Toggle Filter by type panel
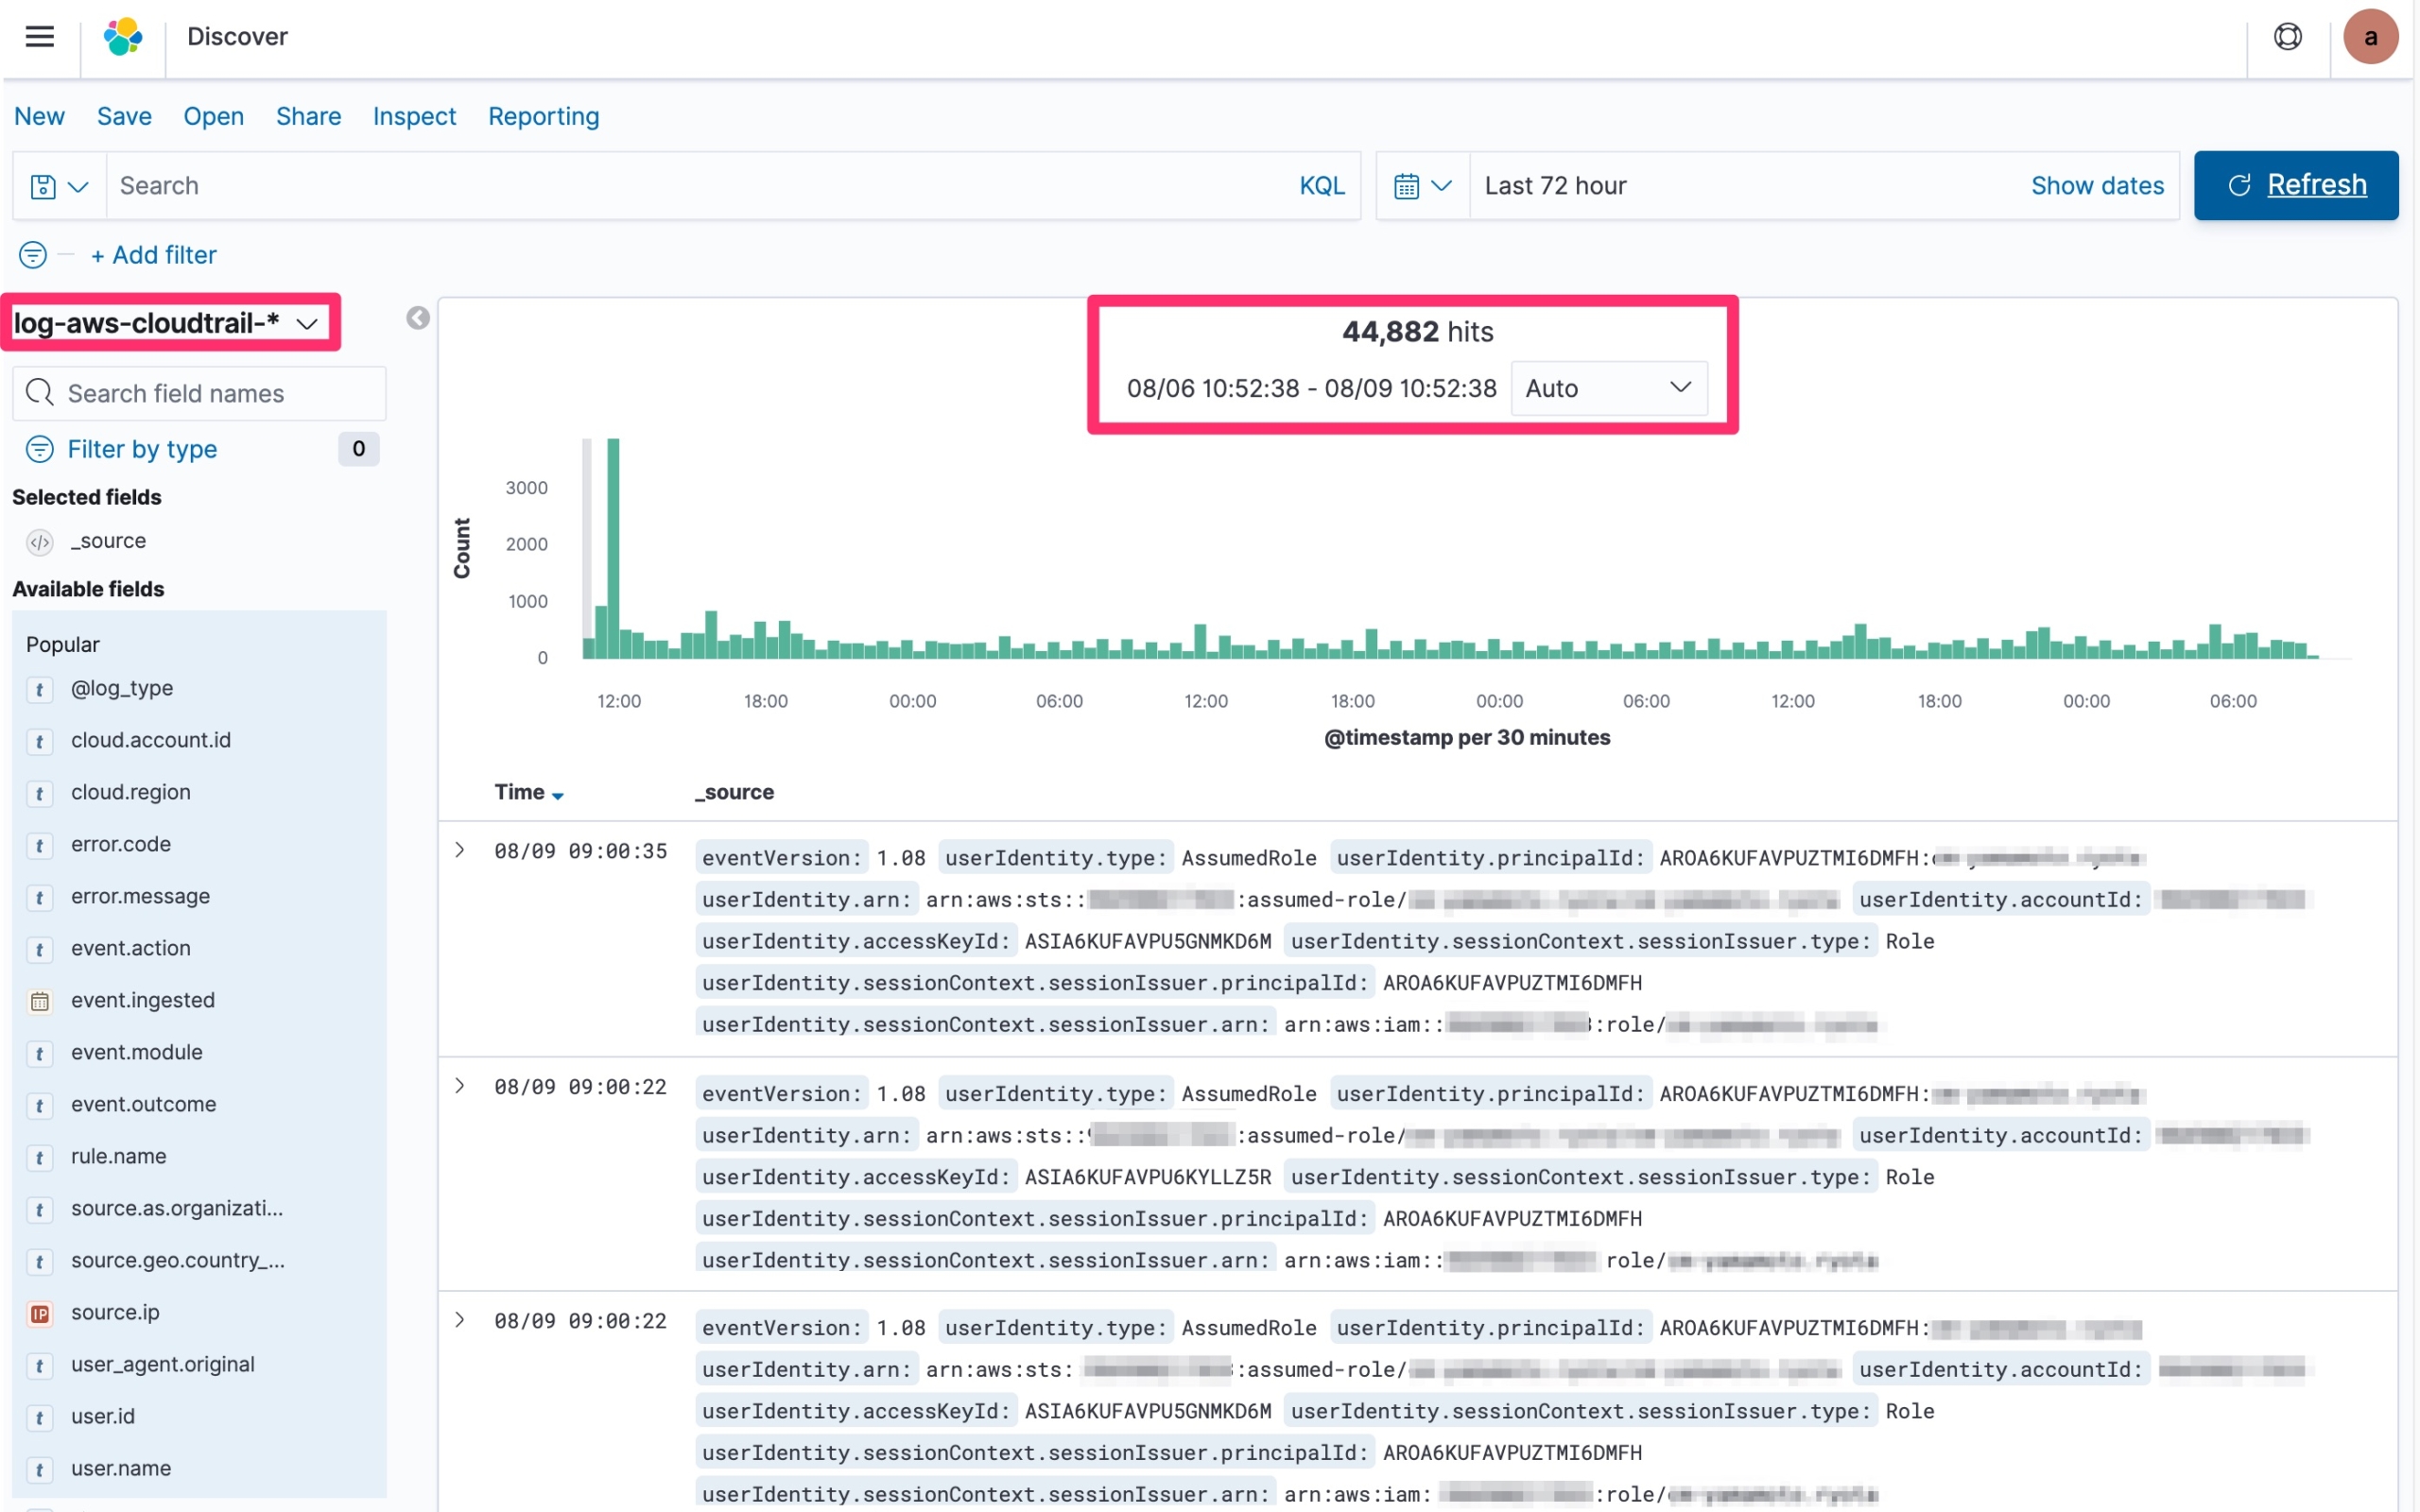 click(141, 449)
